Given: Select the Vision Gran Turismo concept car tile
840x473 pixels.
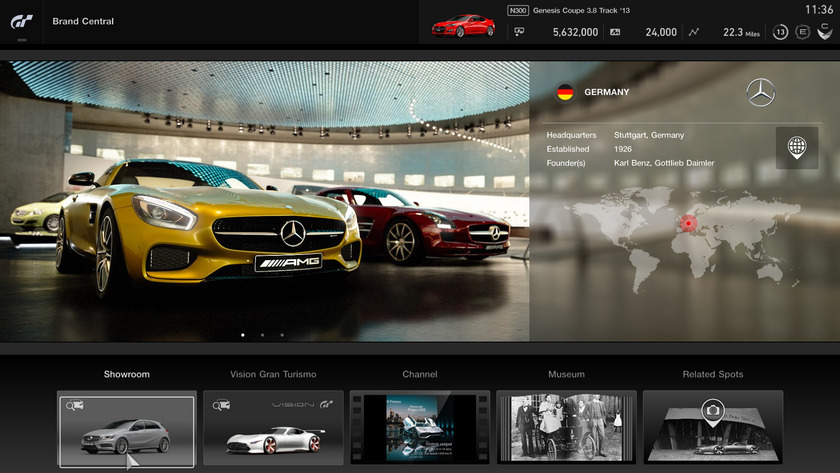Looking at the screenshot, I should 273,427.
